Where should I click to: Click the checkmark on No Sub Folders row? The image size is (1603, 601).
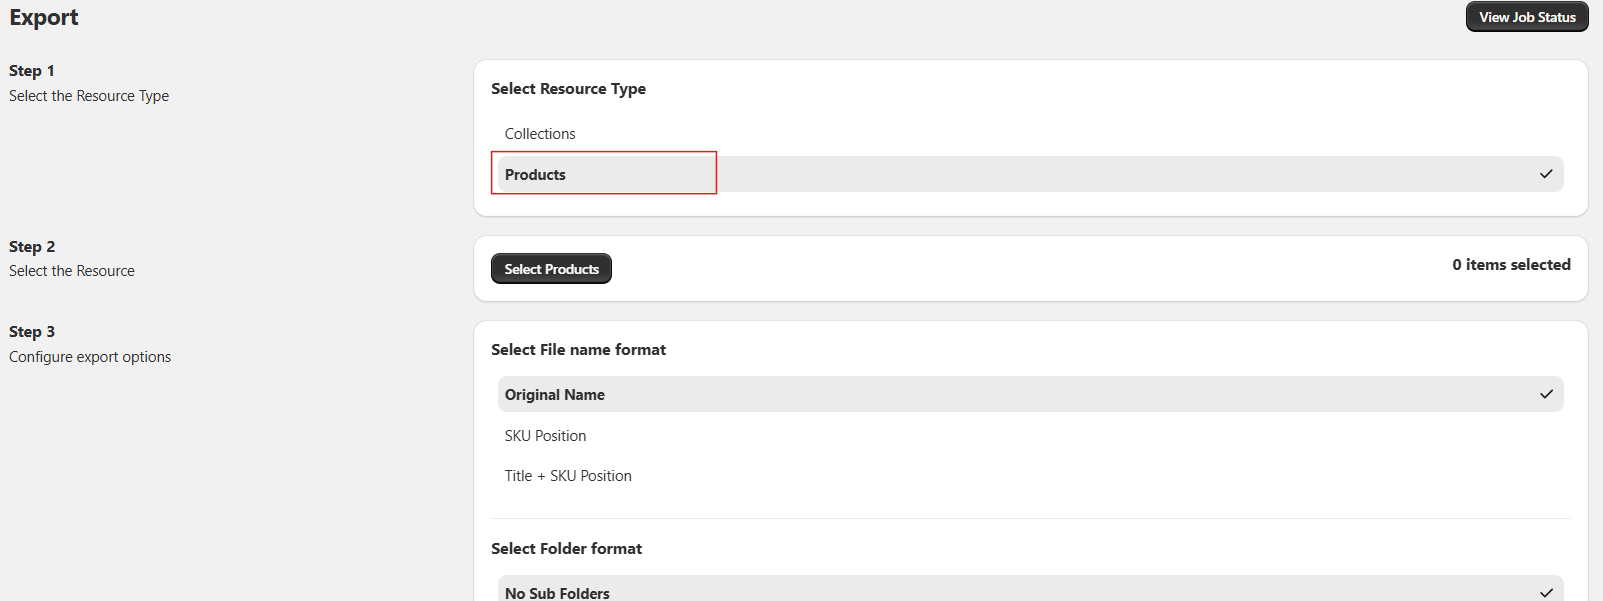(x=1546, y=593)
